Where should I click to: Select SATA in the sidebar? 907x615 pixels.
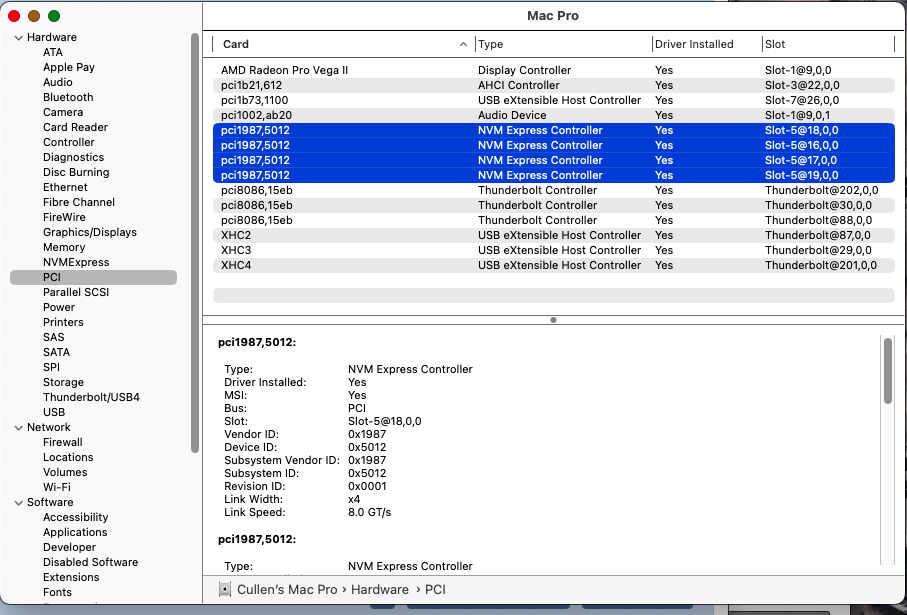coord(56,353)
